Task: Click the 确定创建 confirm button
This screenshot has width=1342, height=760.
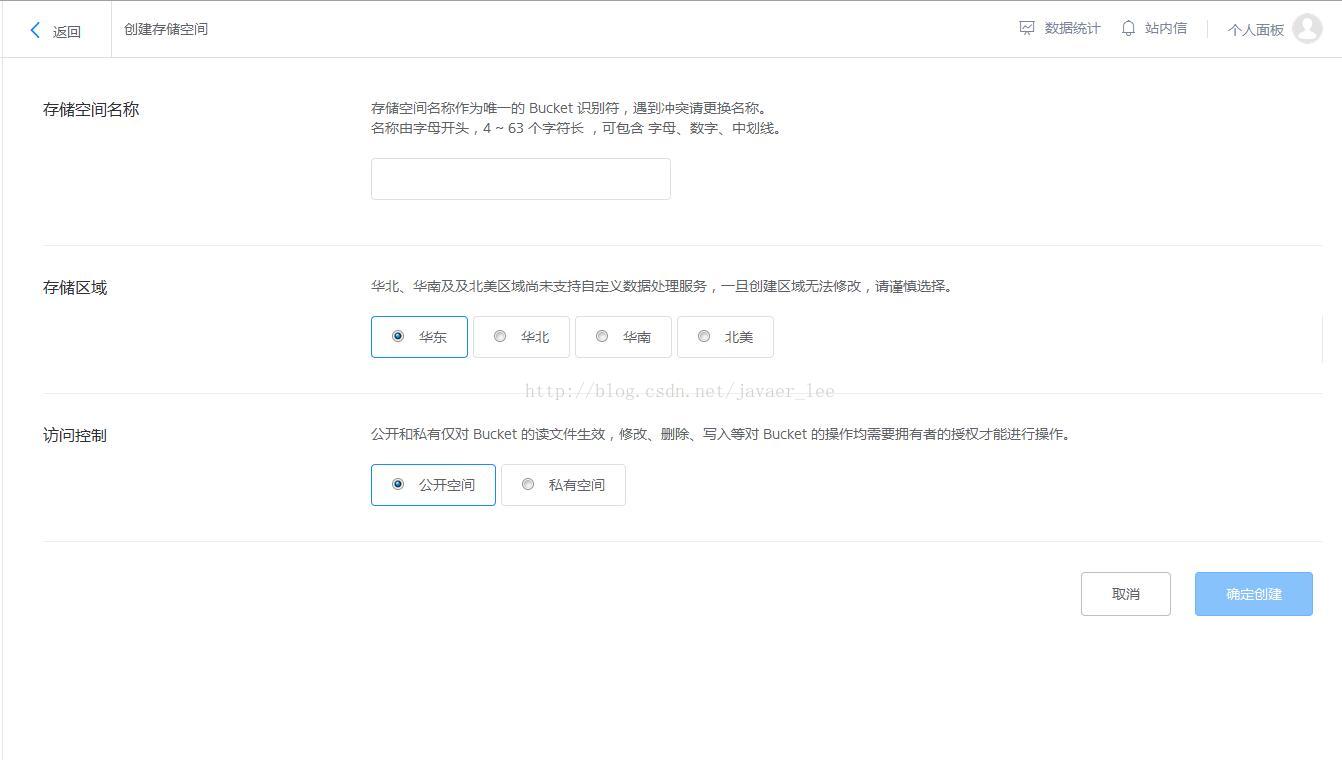Action: (1254, 594)
